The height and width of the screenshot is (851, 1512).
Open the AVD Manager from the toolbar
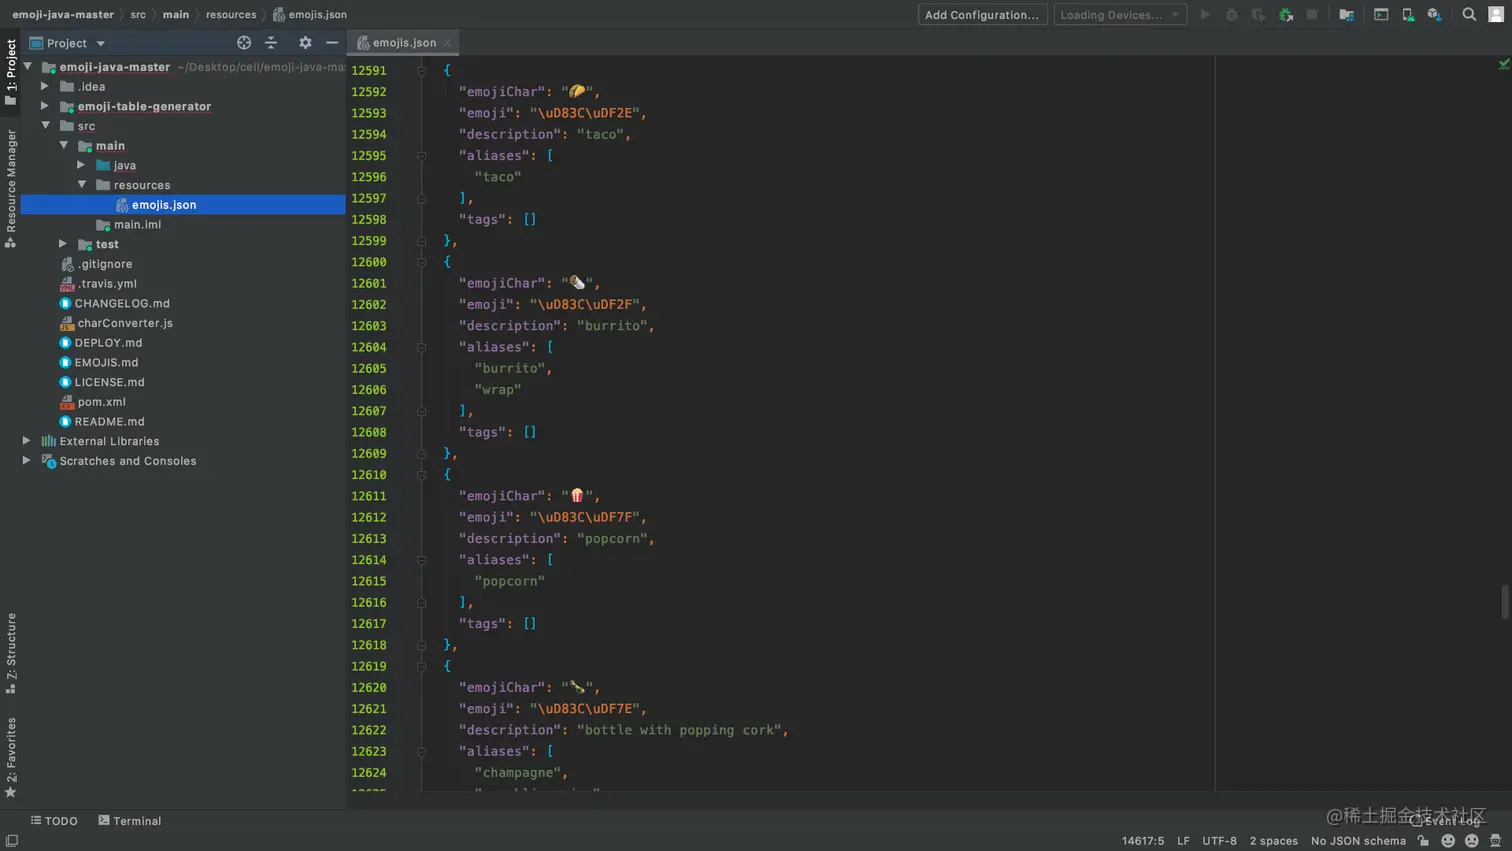coord(1408,15)
